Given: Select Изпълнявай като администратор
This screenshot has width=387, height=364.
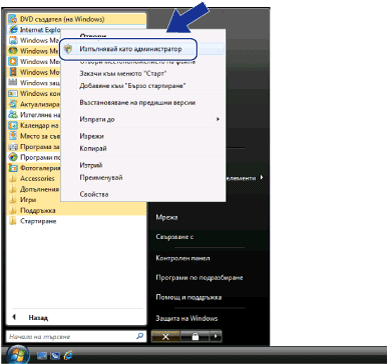Looking at the screenshot, I should point(130,49).
